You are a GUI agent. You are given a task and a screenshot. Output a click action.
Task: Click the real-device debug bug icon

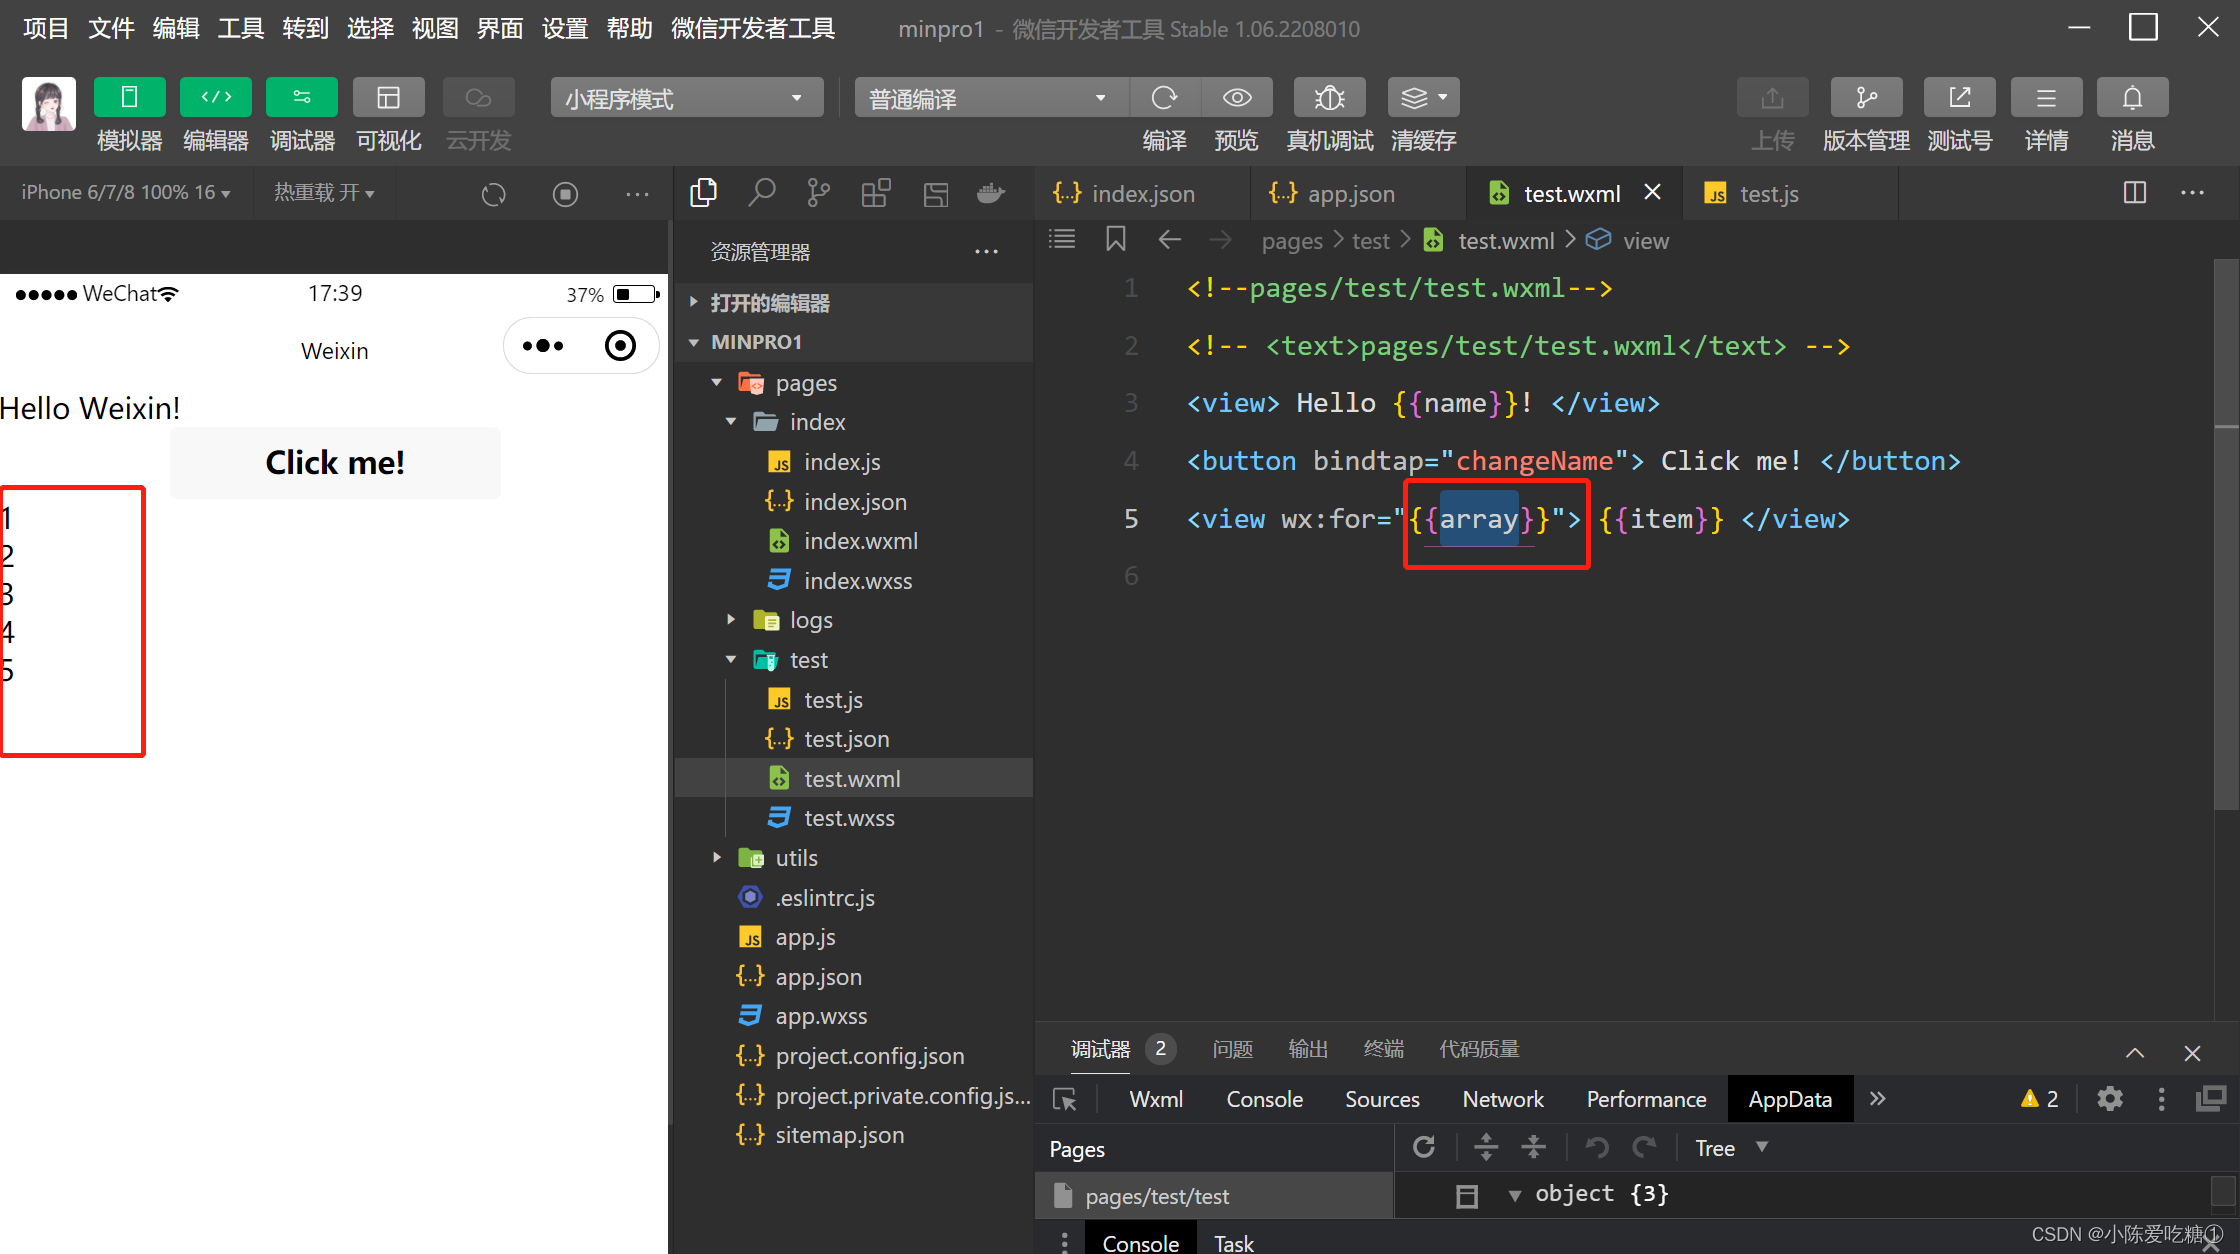(x=1329, y=98)
